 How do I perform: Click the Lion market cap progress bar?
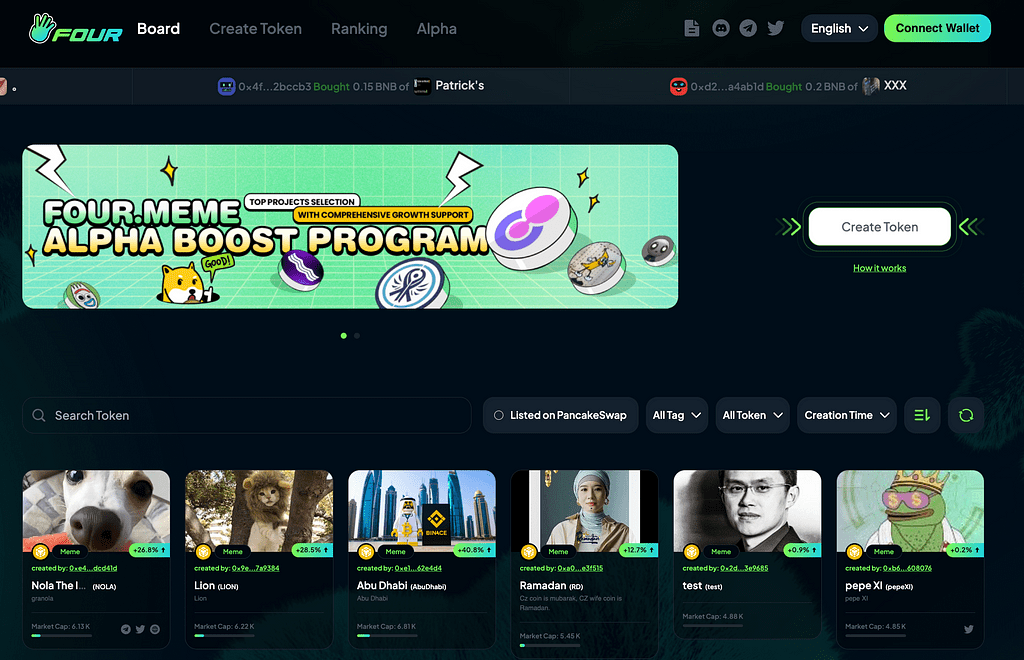tap(224, 635)
